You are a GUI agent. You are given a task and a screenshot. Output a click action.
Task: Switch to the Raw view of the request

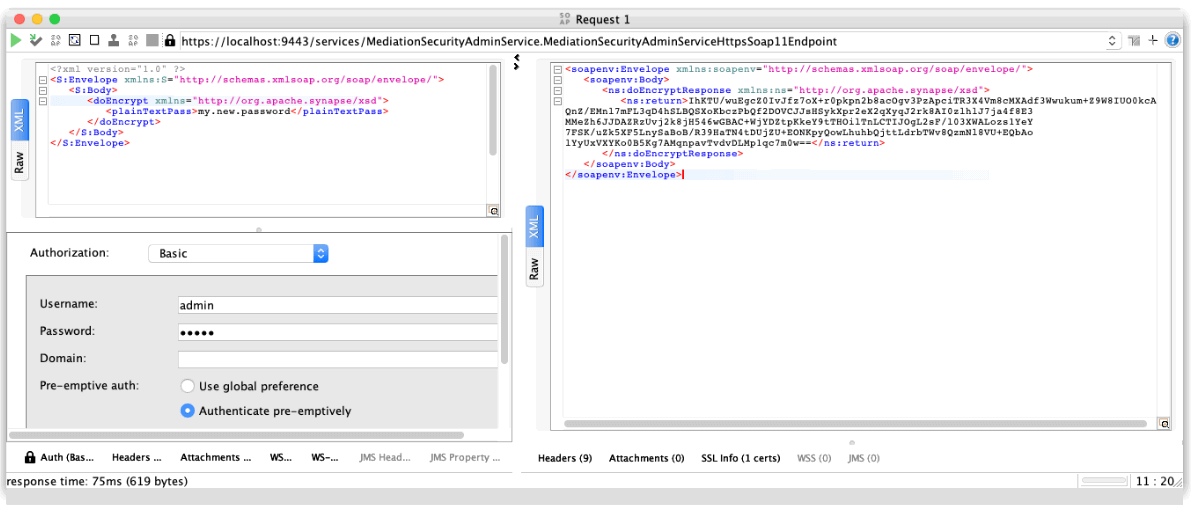tap(19, 163)
